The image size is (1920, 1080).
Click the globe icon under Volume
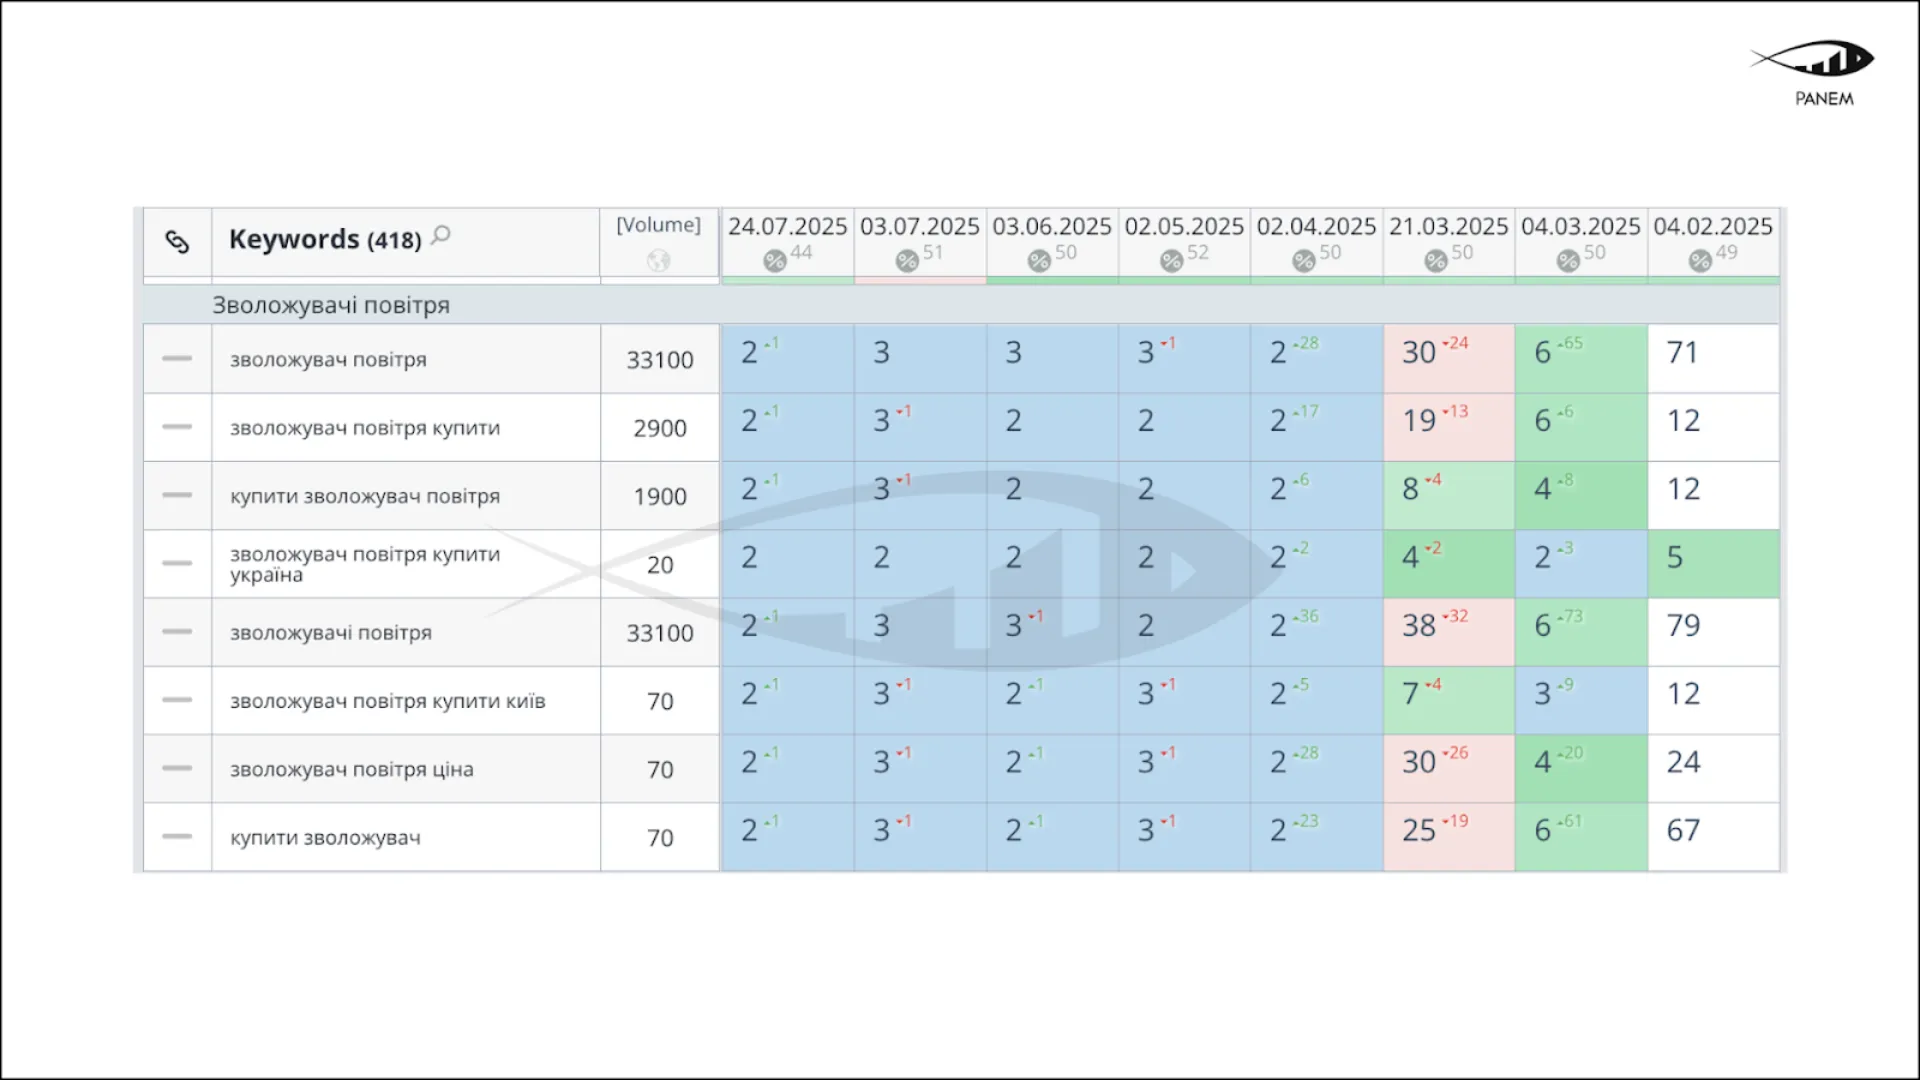(658, 260)
